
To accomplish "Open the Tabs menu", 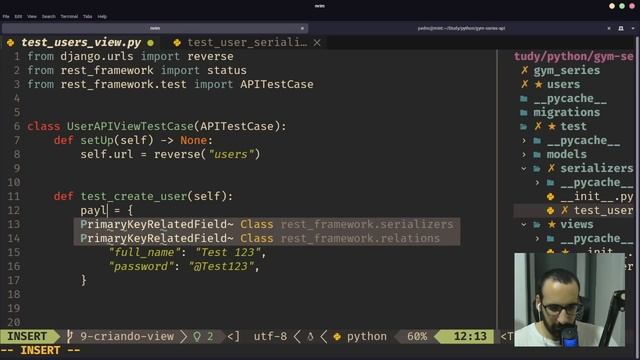I will click(87, 17).
